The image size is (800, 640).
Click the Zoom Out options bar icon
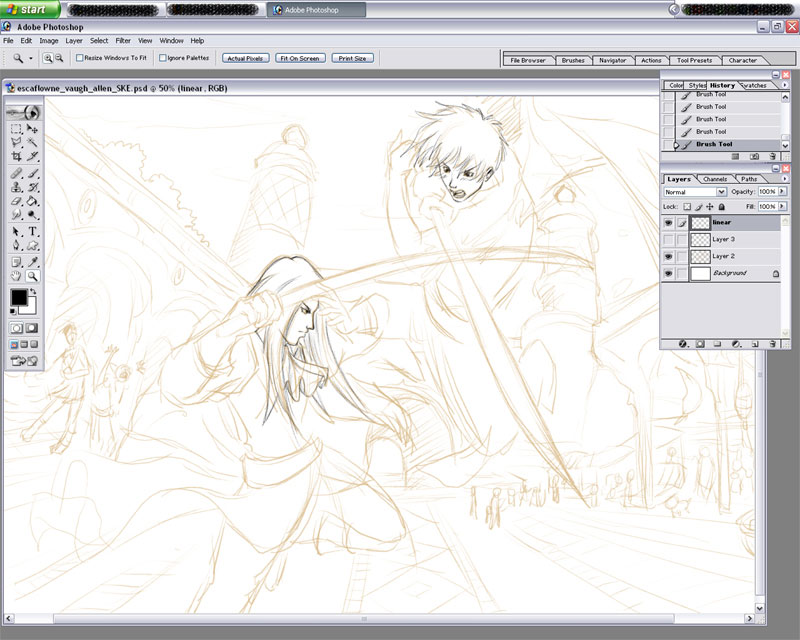pyautogui.click(x=59, y=58)
